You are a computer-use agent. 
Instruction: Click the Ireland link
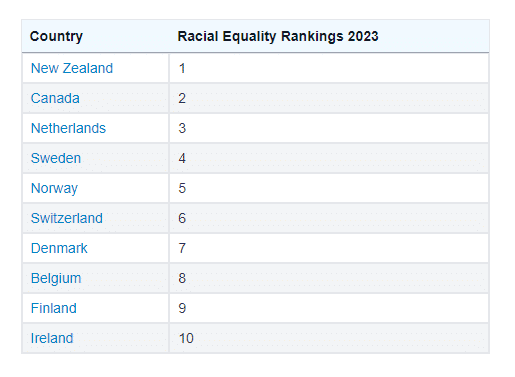pos(52,338)
